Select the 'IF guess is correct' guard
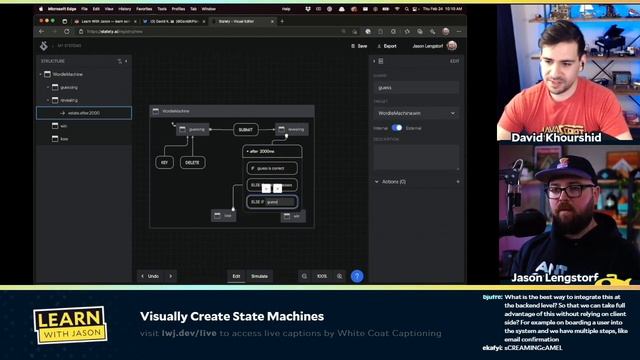This screenshot has height=360, width=640. 272,168
